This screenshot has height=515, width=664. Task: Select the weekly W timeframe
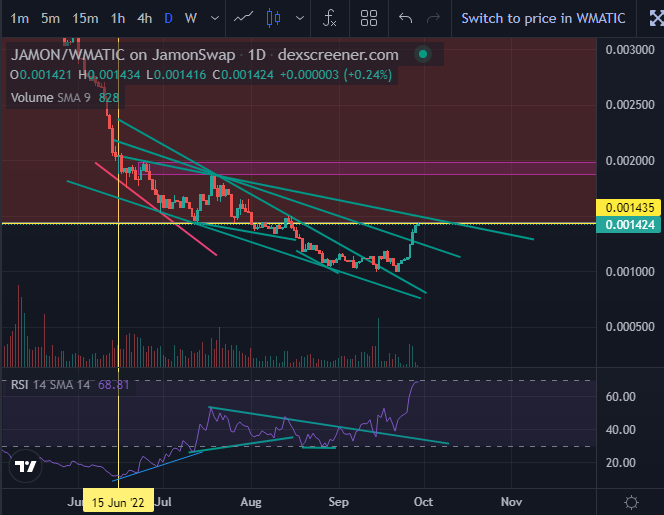[191, 19]
